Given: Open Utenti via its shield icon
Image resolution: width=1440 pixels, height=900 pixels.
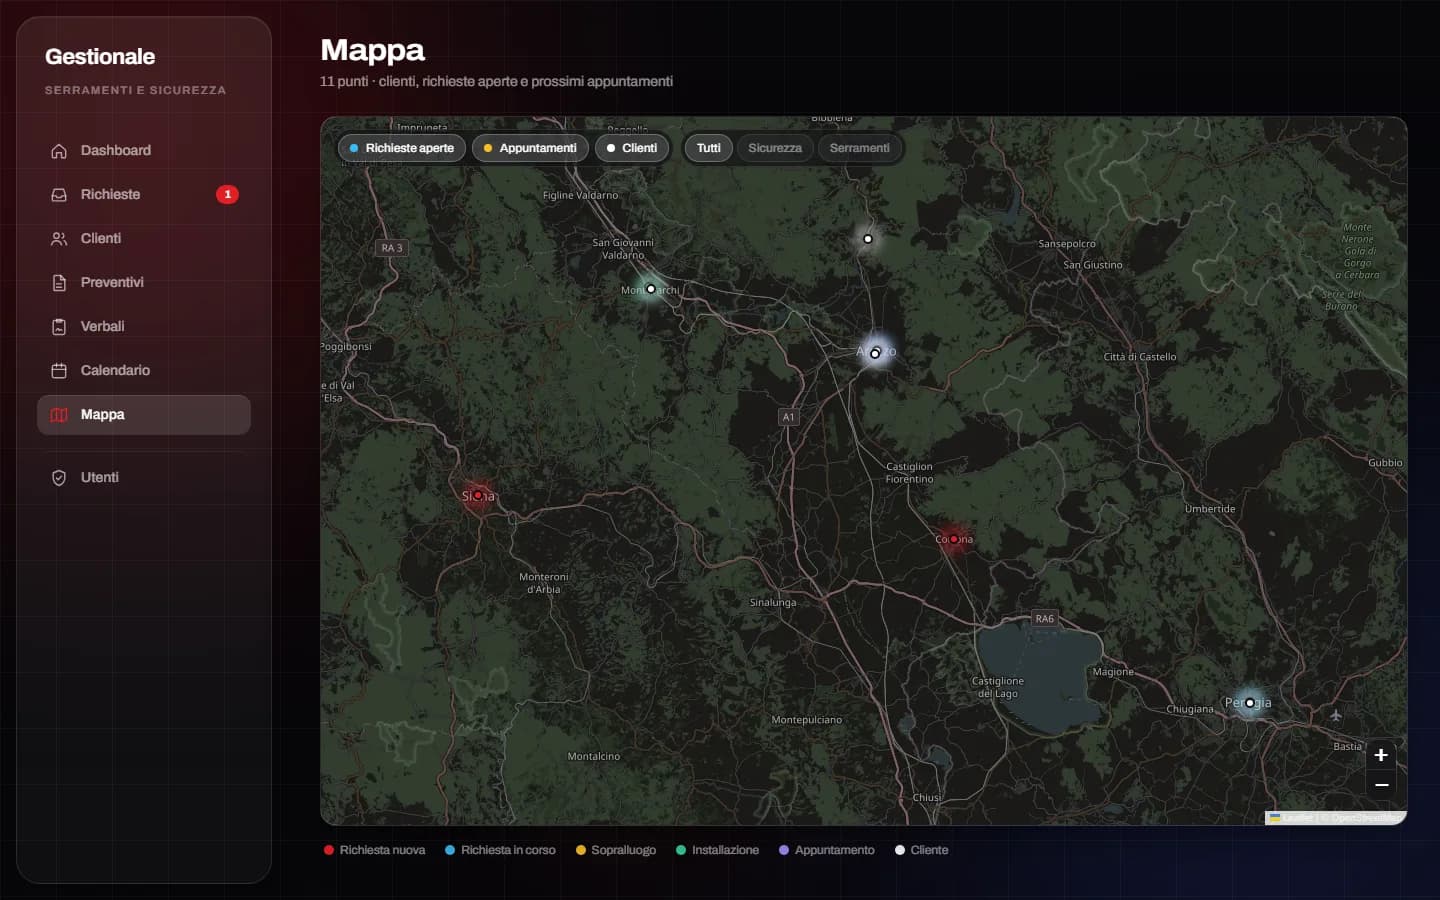Looking at the screenshot, I should coord(59,478).
